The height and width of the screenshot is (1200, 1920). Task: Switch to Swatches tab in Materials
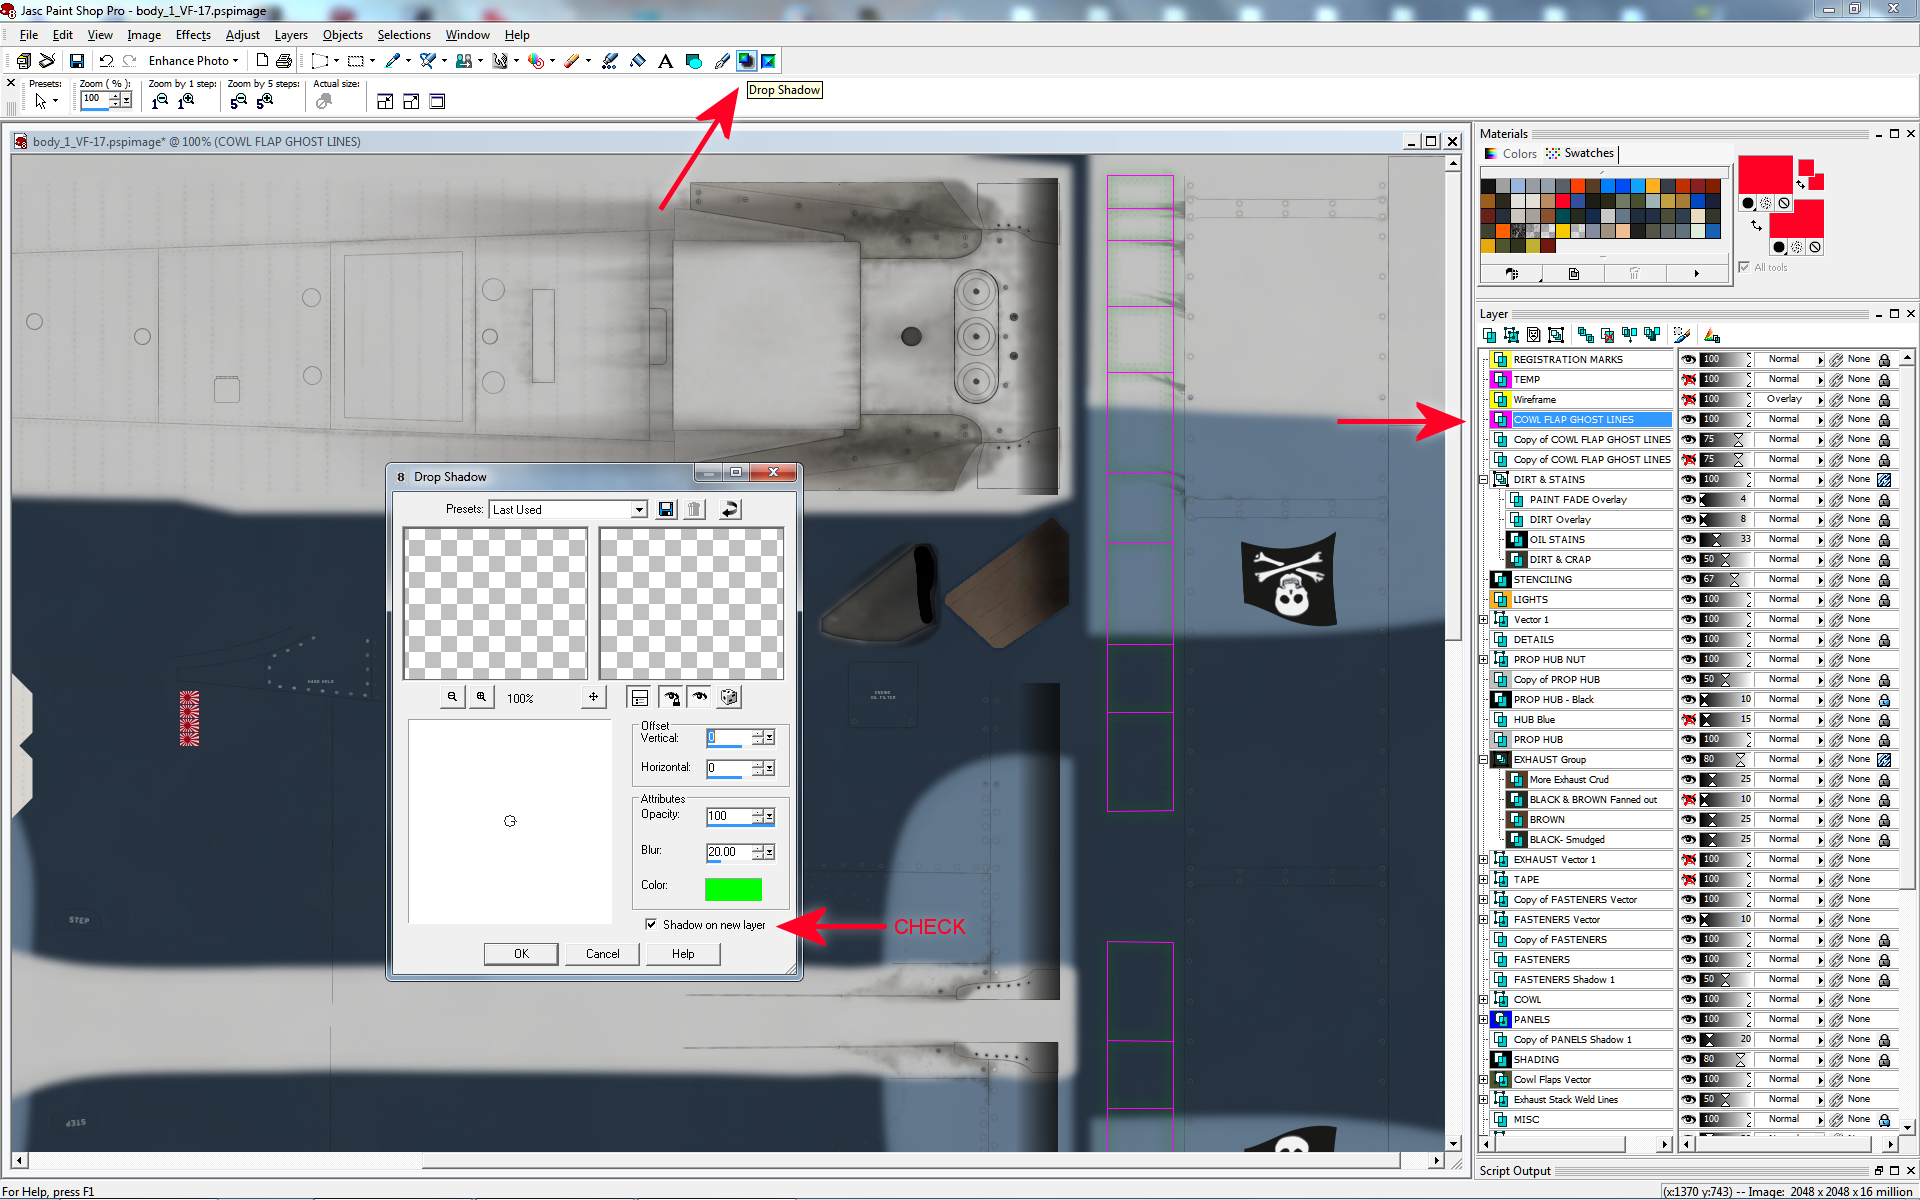click(1580, 153)
